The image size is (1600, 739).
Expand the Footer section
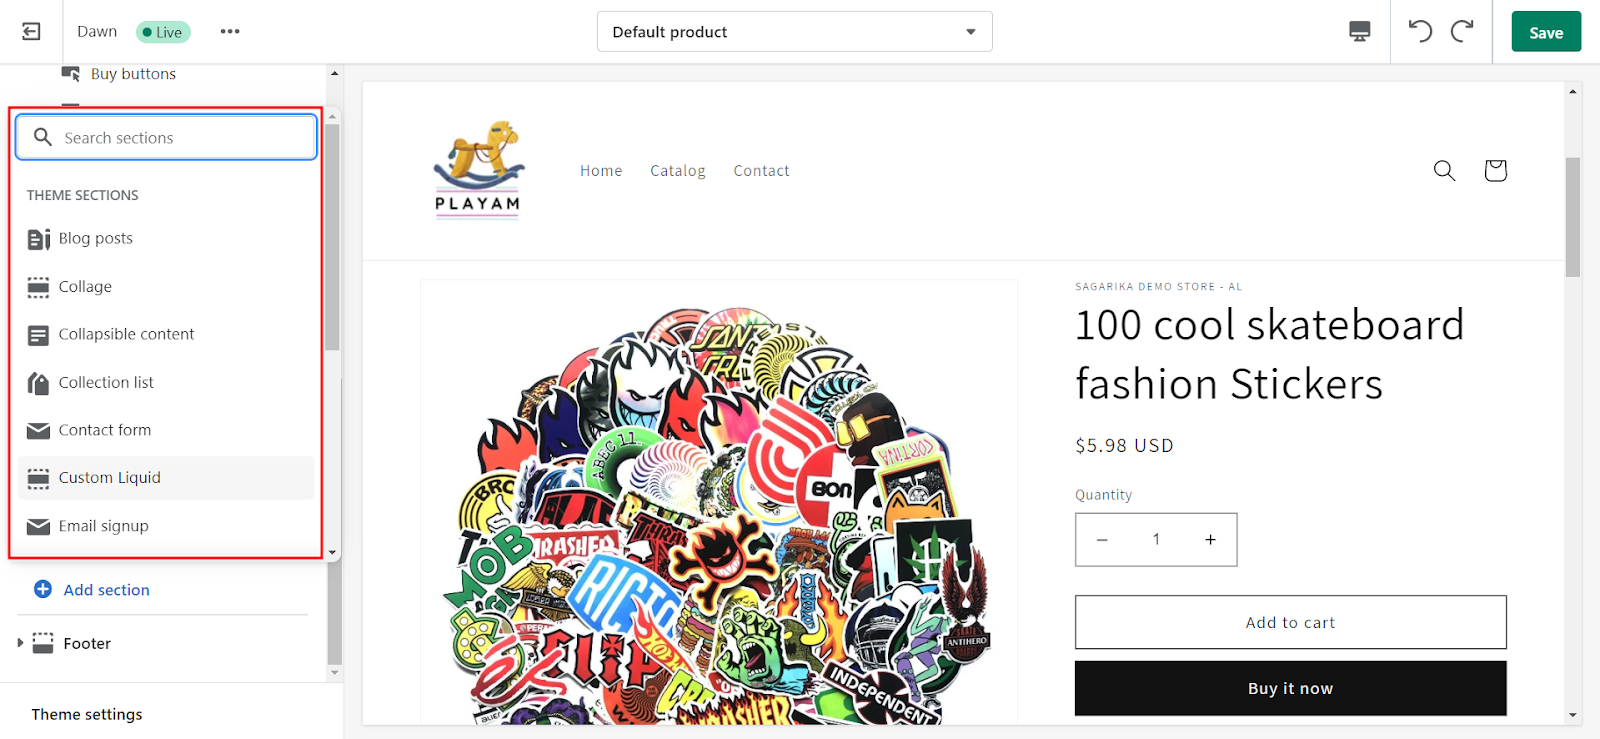21,643
